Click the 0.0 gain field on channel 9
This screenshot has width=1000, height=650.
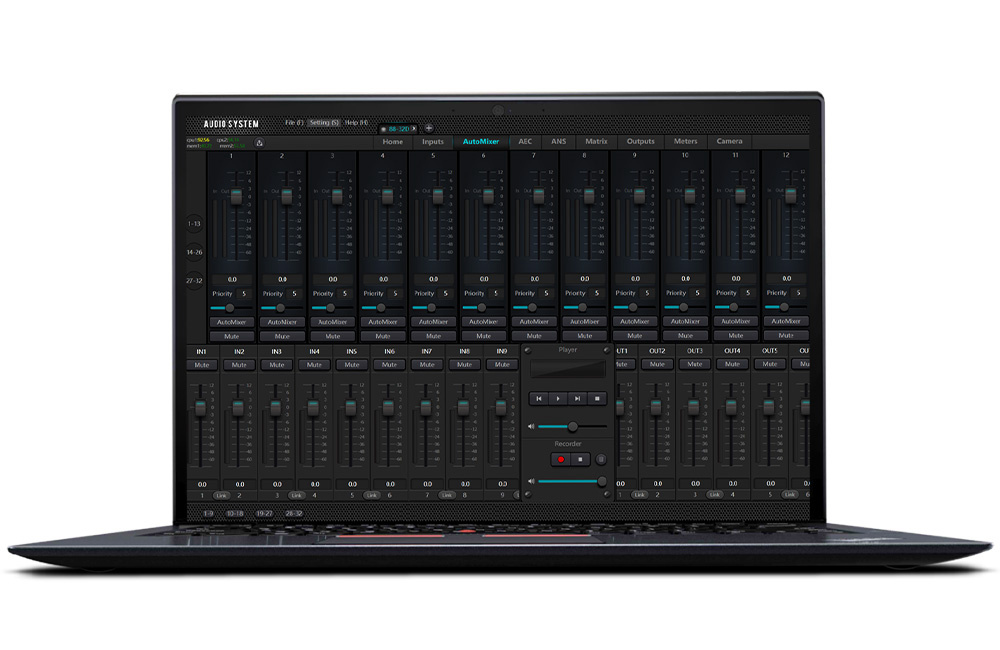click(634, 279)
